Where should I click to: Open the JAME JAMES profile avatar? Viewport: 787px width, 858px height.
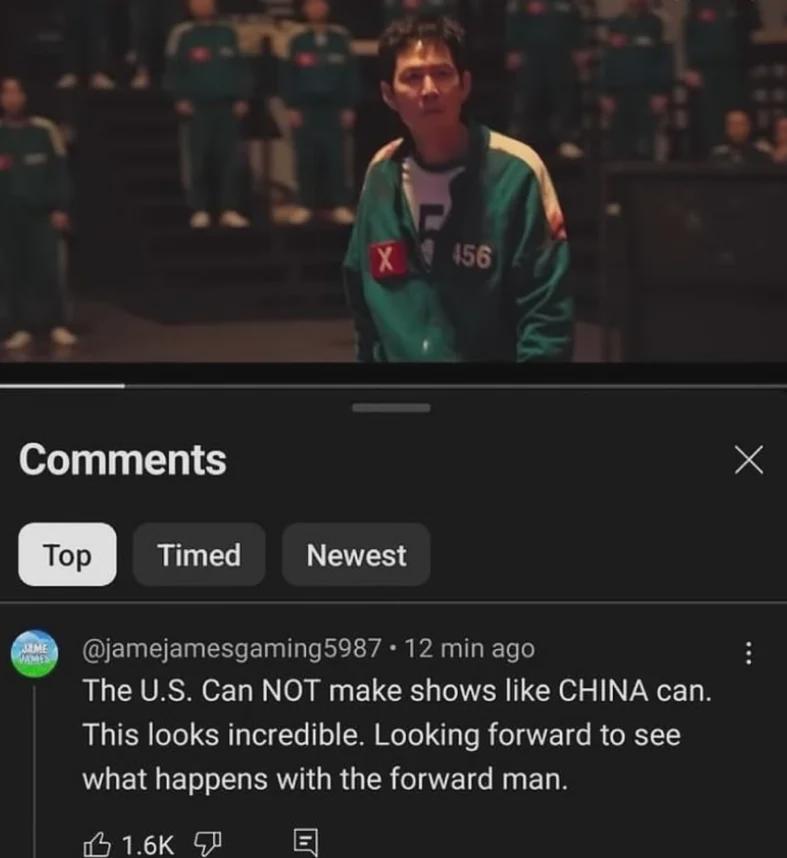34,653
